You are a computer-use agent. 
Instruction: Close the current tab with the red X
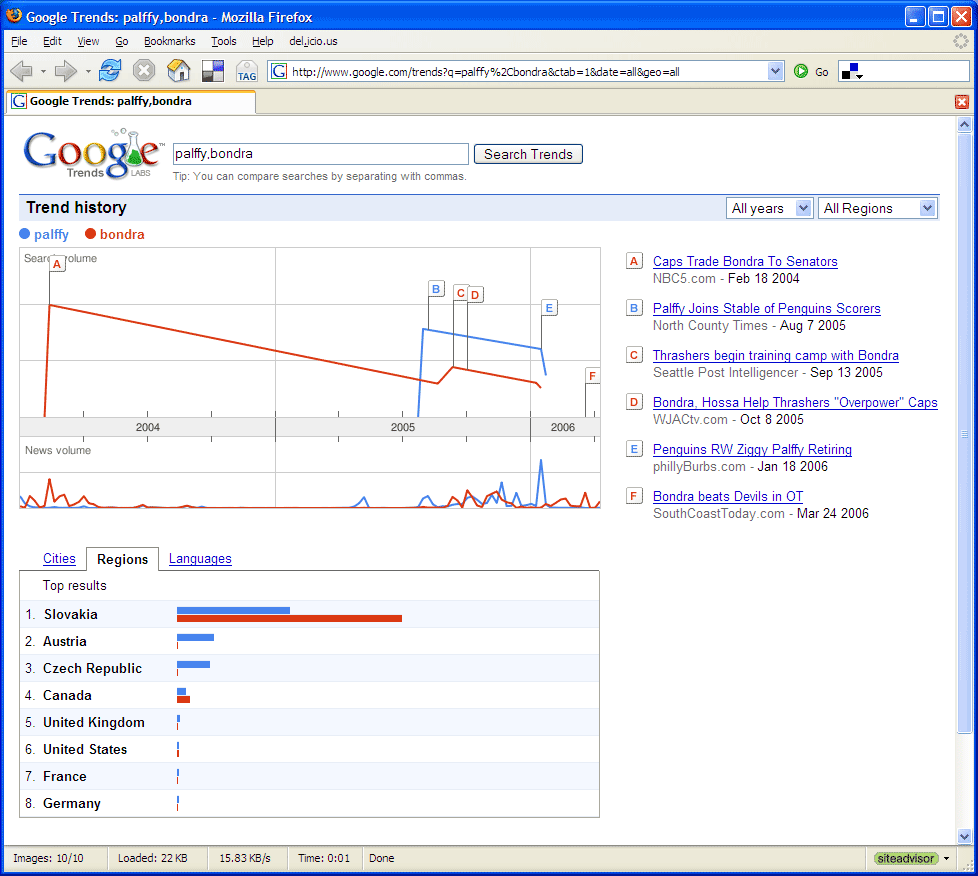click(x=961, y=102)
